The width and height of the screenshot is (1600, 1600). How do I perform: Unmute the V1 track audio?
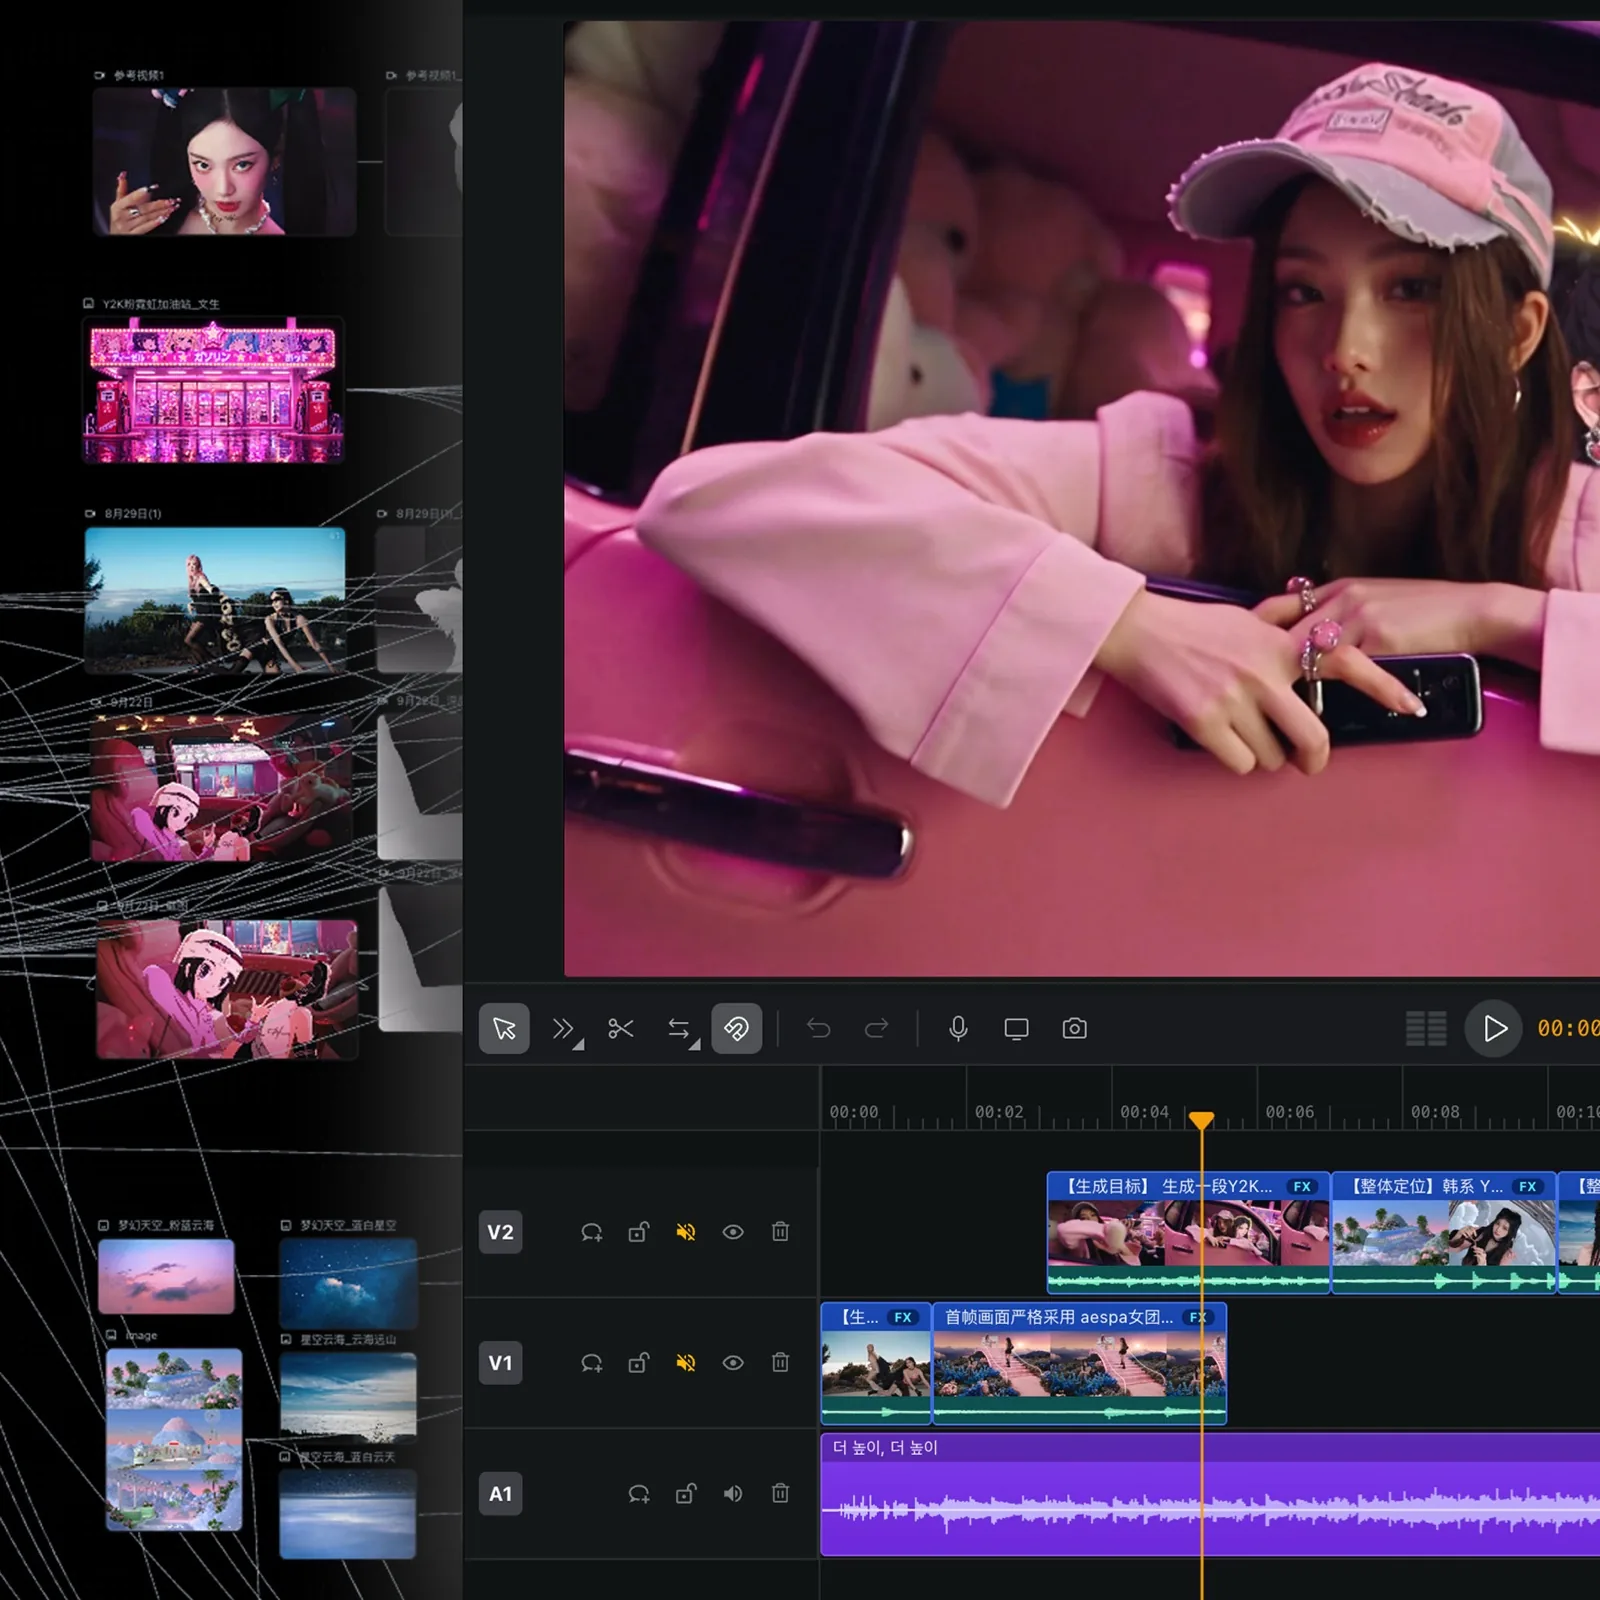coord(686,1363)
